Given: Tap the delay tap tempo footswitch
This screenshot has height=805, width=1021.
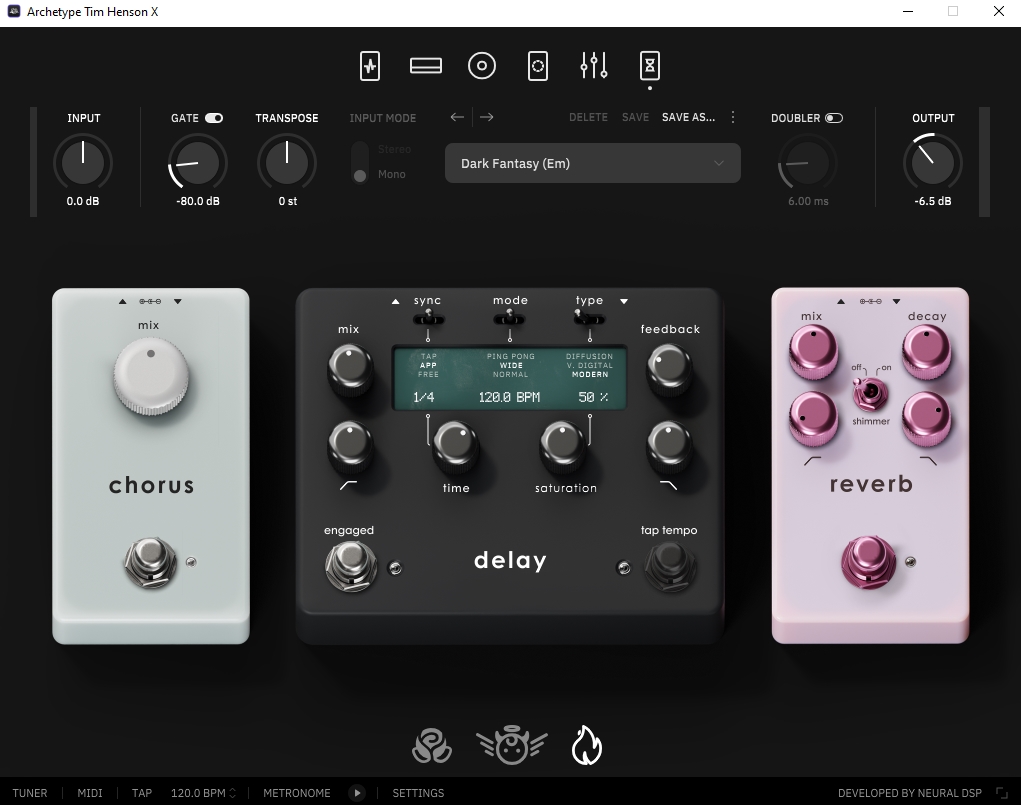Looking at the screenshot, I should pos(670,566).
